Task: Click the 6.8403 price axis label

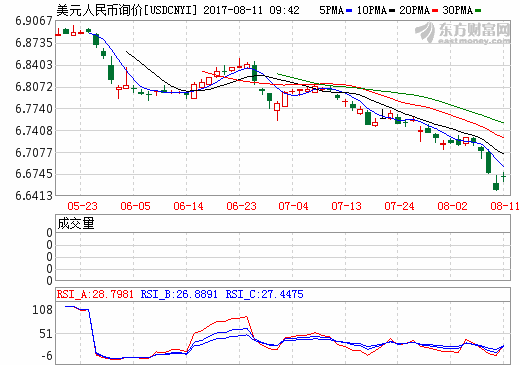Action: coord(34,65)
